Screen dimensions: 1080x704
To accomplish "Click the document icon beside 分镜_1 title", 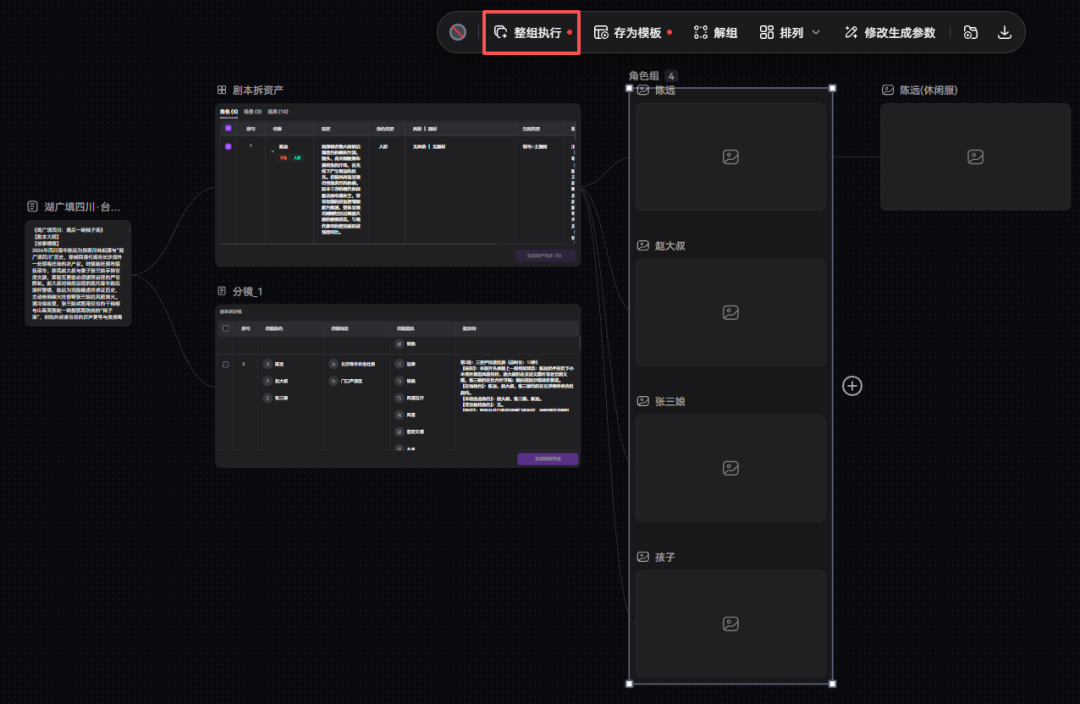I will coord(222,291).
